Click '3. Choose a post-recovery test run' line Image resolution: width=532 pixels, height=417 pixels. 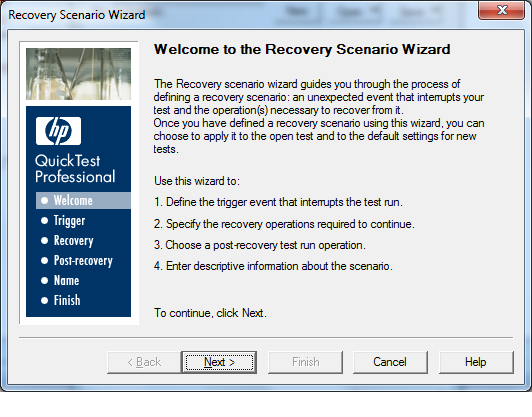[x=260, y=245]
